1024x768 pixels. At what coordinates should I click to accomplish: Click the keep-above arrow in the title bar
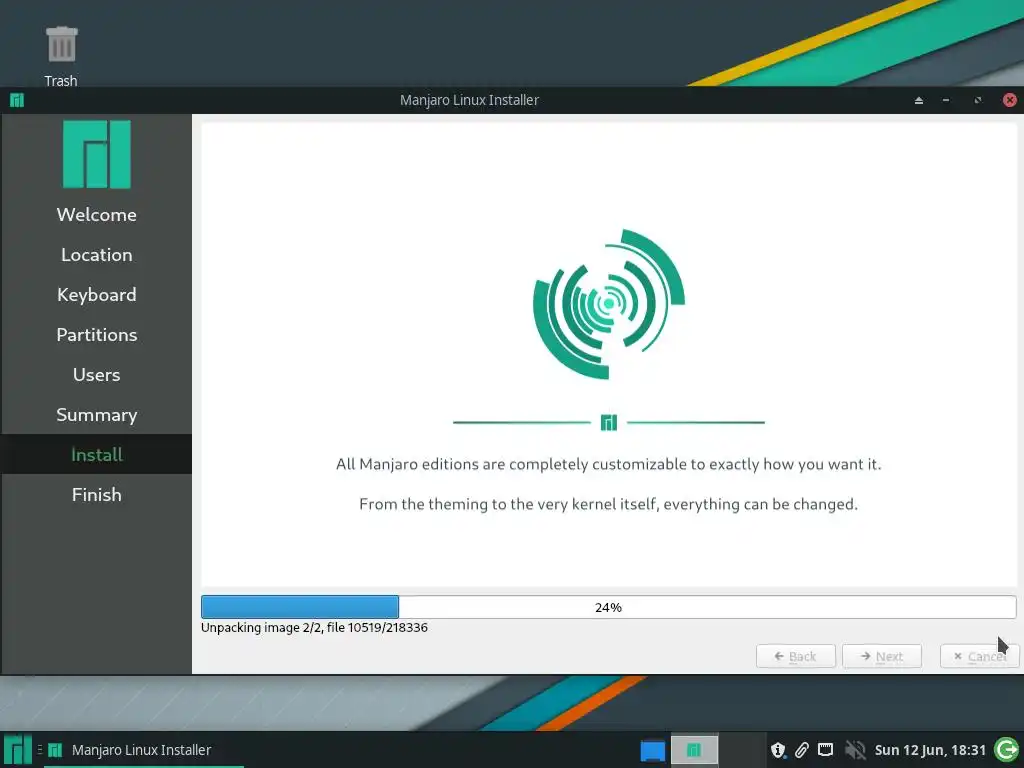919,100
